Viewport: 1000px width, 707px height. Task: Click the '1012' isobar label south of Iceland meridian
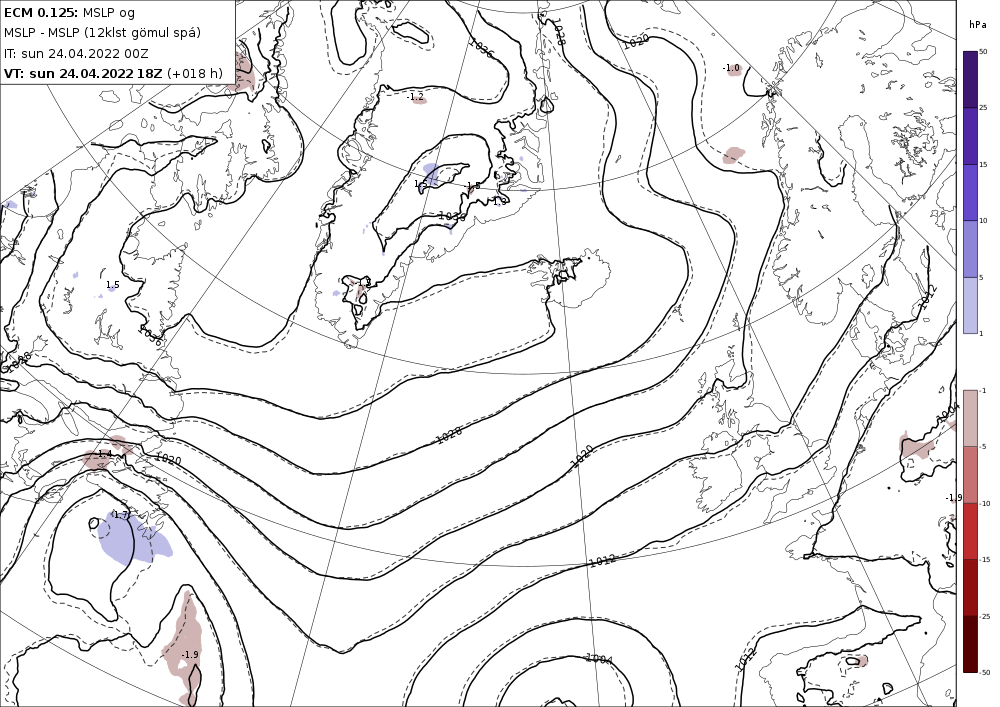[x=602, y=561]
